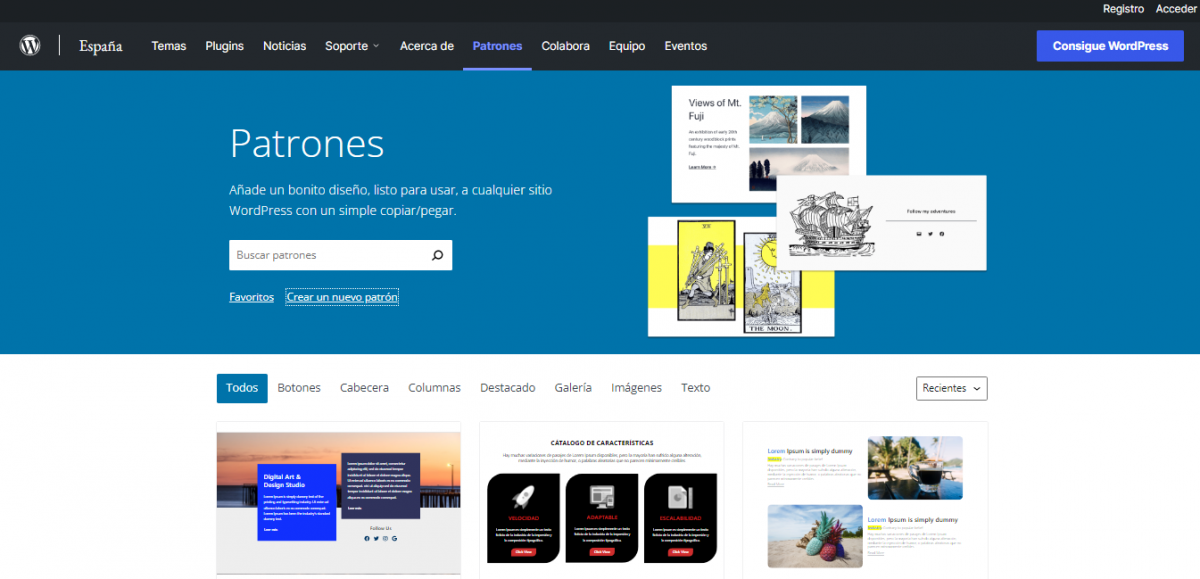Viewport: 1200px width, 579px height.
Task: Select the Todos filter tab
Action: (x=242, y=388)
